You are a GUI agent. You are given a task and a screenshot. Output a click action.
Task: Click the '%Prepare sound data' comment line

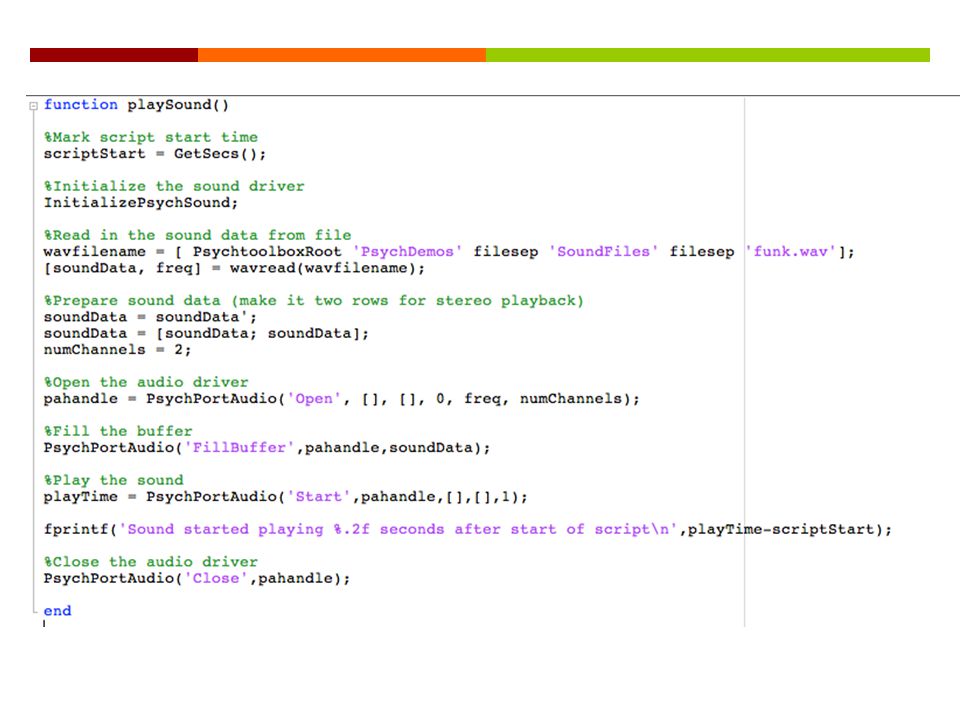pos(313,301)
